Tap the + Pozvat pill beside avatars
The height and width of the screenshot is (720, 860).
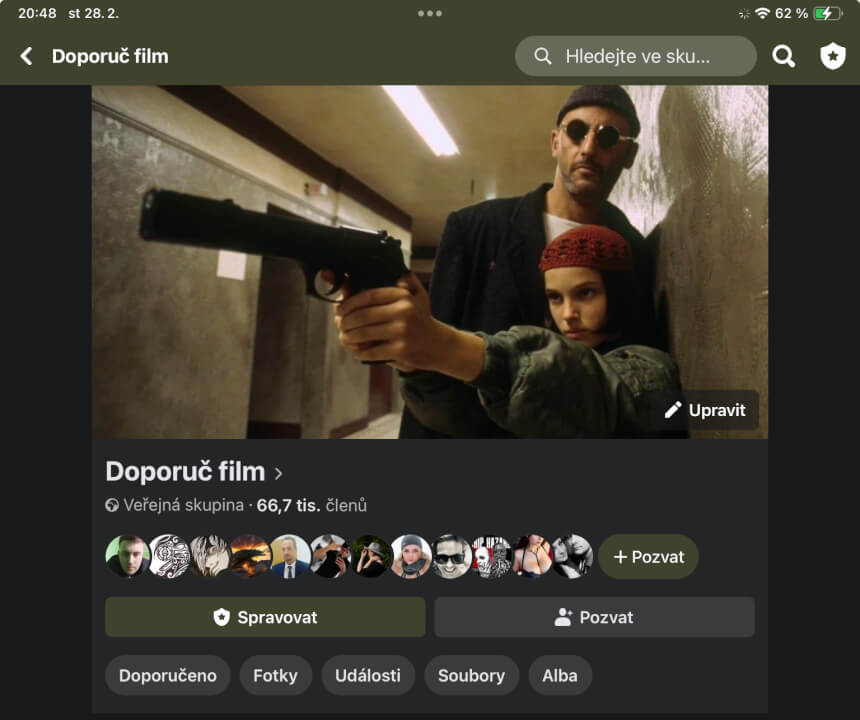(x=648, y=557)
